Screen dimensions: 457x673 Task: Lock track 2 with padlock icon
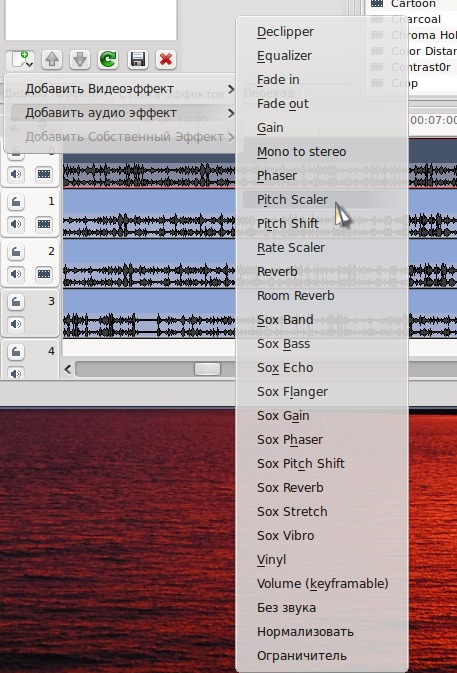point(16,252)
